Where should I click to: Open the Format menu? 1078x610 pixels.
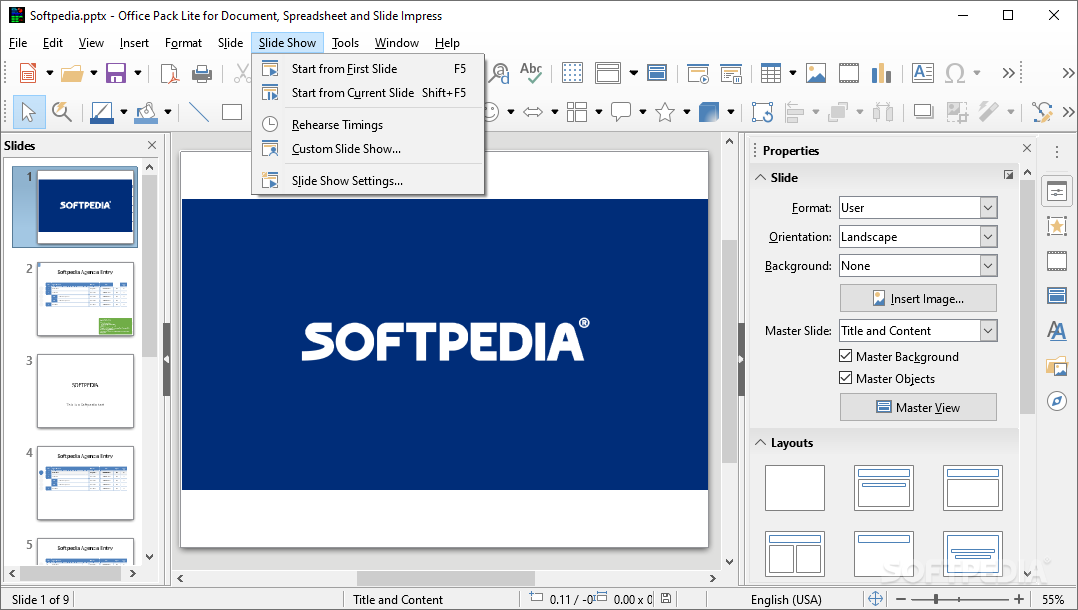[x=183, y=43]
